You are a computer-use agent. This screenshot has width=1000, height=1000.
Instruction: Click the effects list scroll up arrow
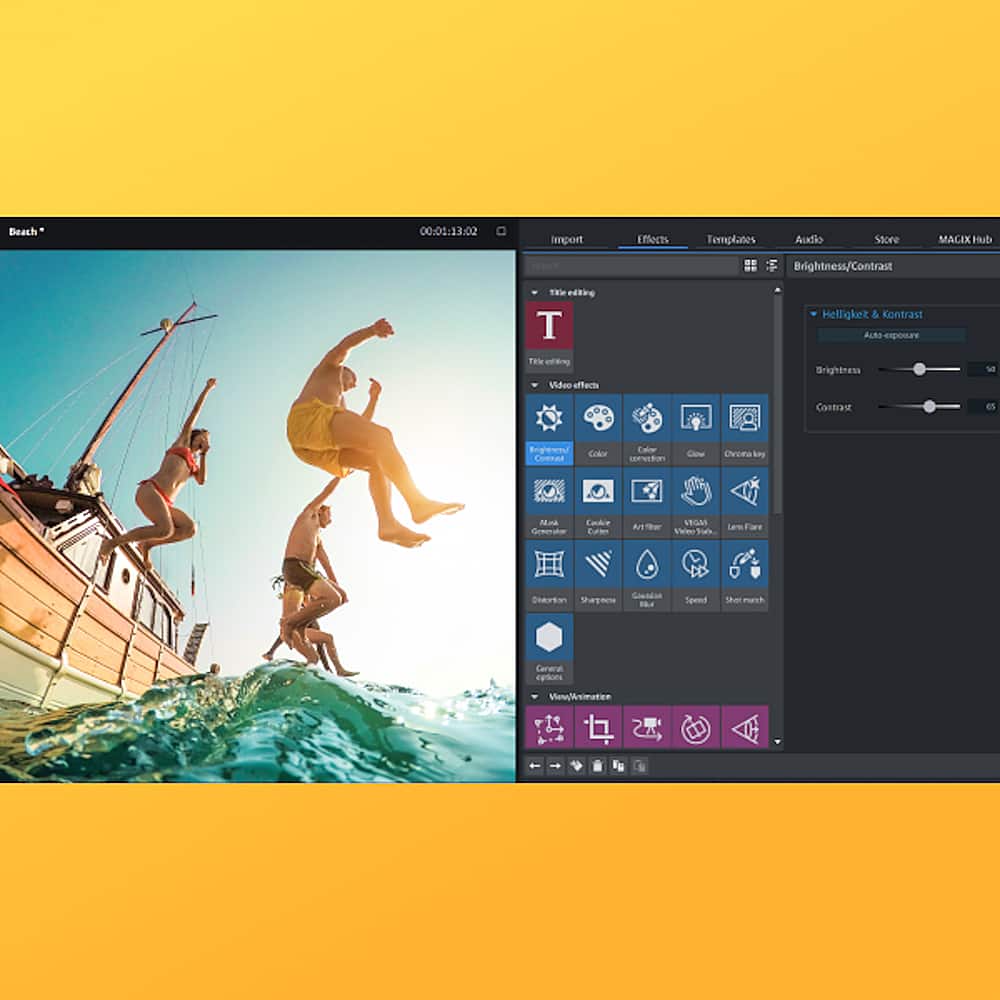[x=777, y=290]
